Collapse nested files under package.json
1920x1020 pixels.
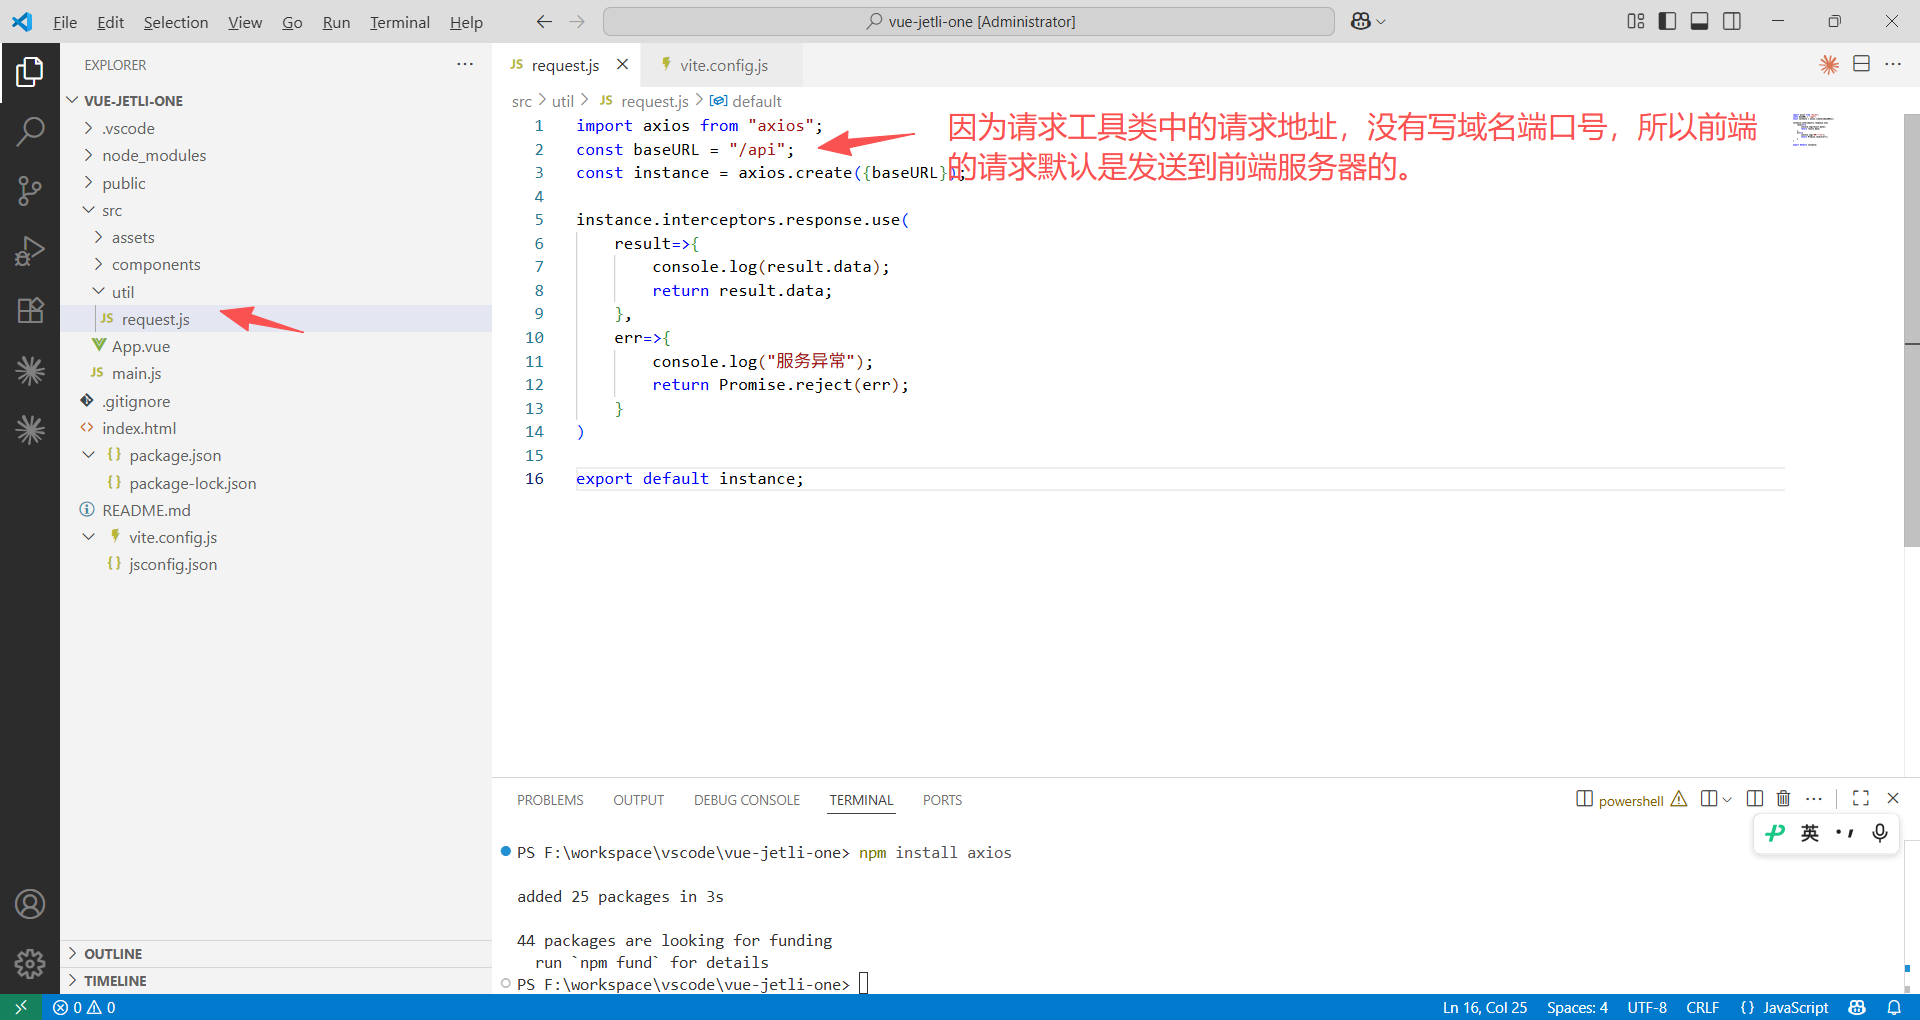pyautogui.click(x=89, y=455)
